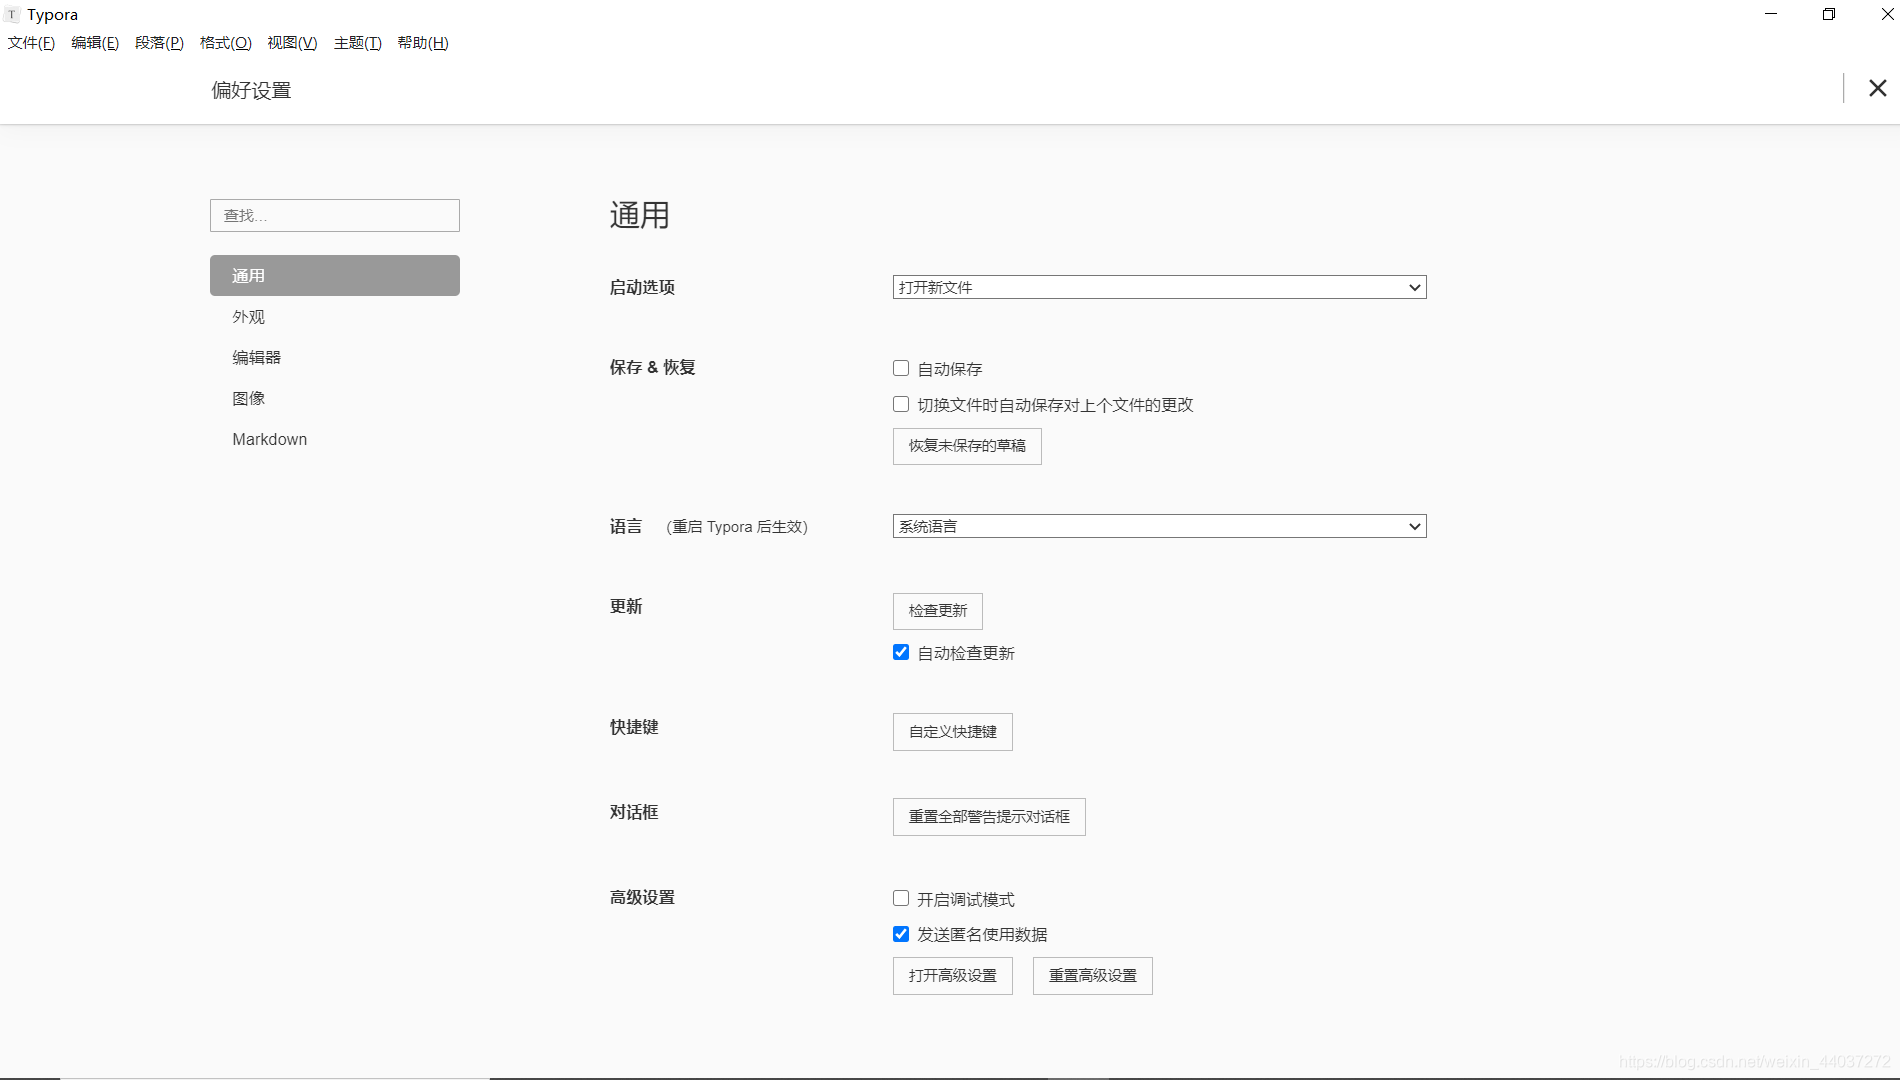Click the 打开高级设置 button

pyautogui.click(x=953, y=976)
